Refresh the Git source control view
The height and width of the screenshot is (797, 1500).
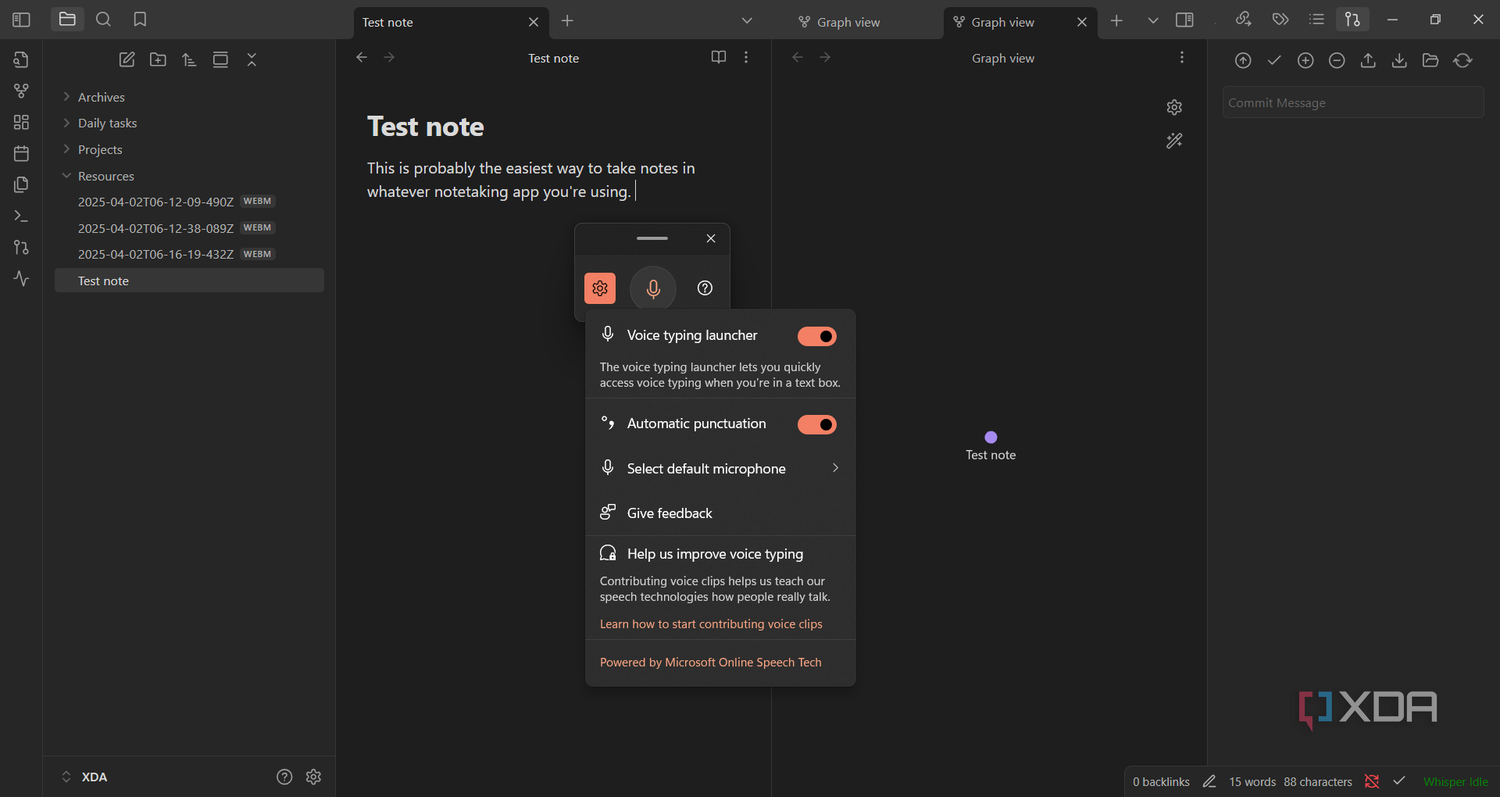pyautogui.click(x=1463, y=60)
